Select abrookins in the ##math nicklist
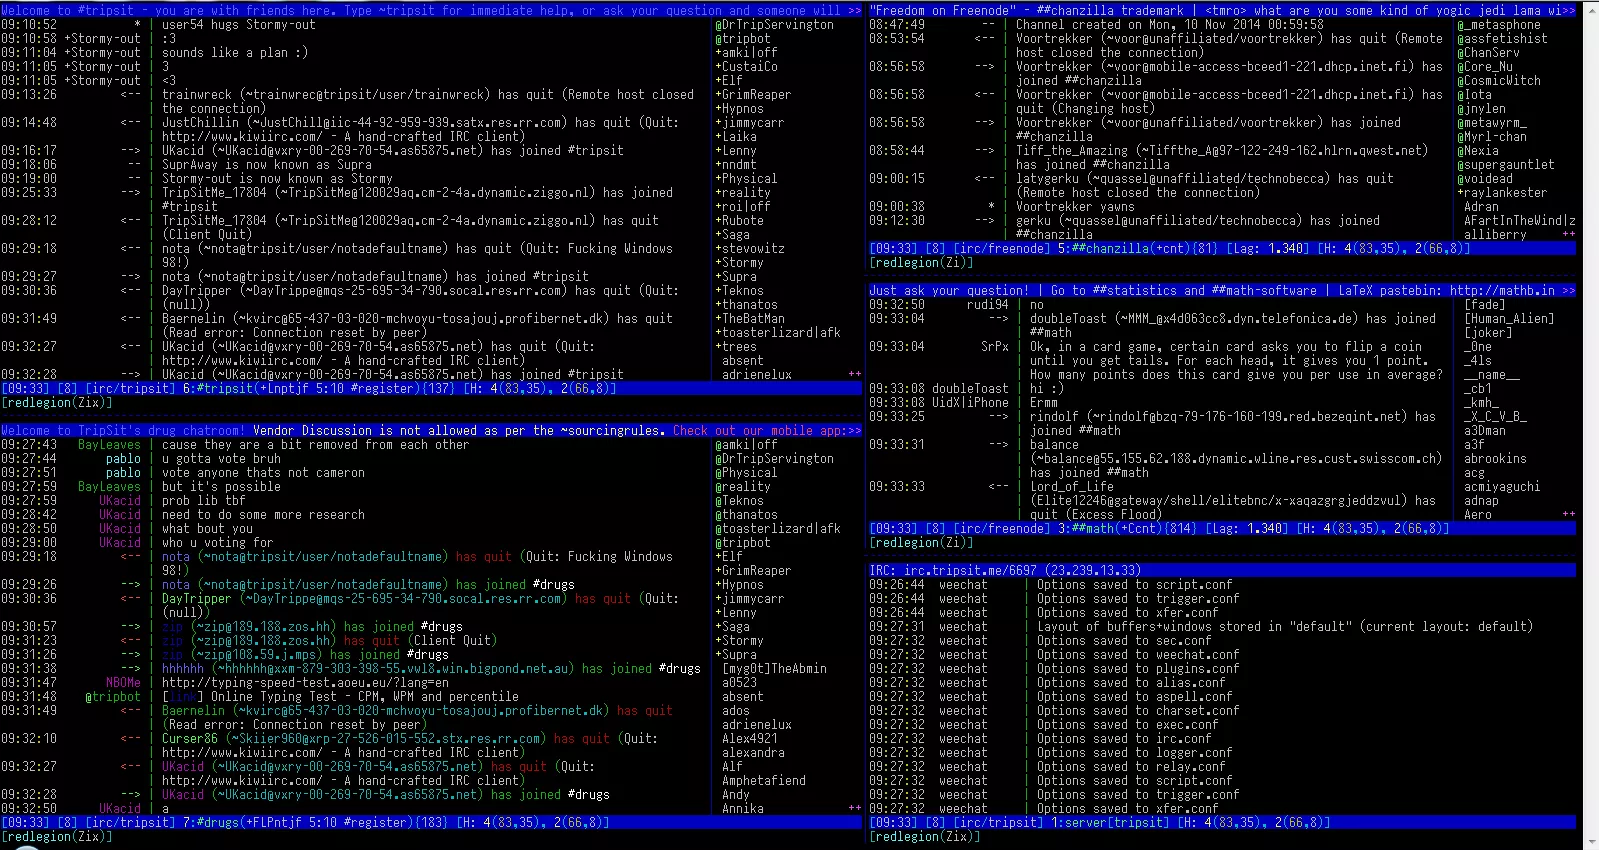 1495,459
